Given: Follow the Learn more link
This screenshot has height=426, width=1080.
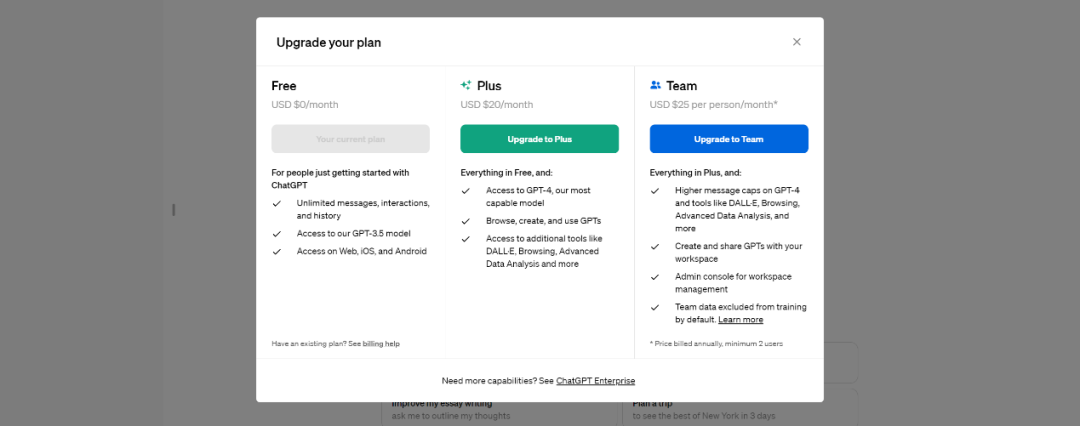Looking at the screenshot, I should 740,320.
